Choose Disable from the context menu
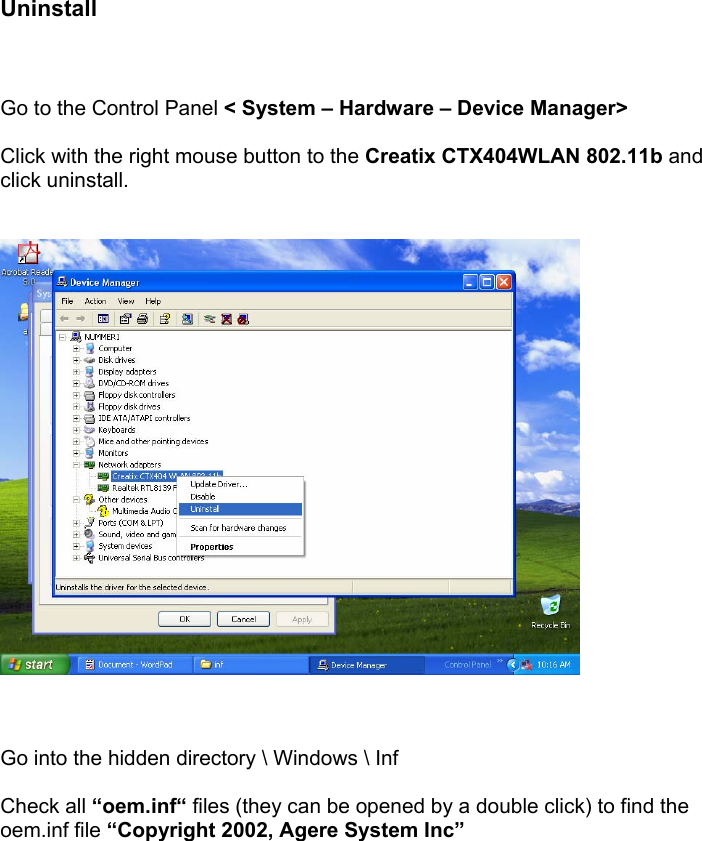 [240, 497]
